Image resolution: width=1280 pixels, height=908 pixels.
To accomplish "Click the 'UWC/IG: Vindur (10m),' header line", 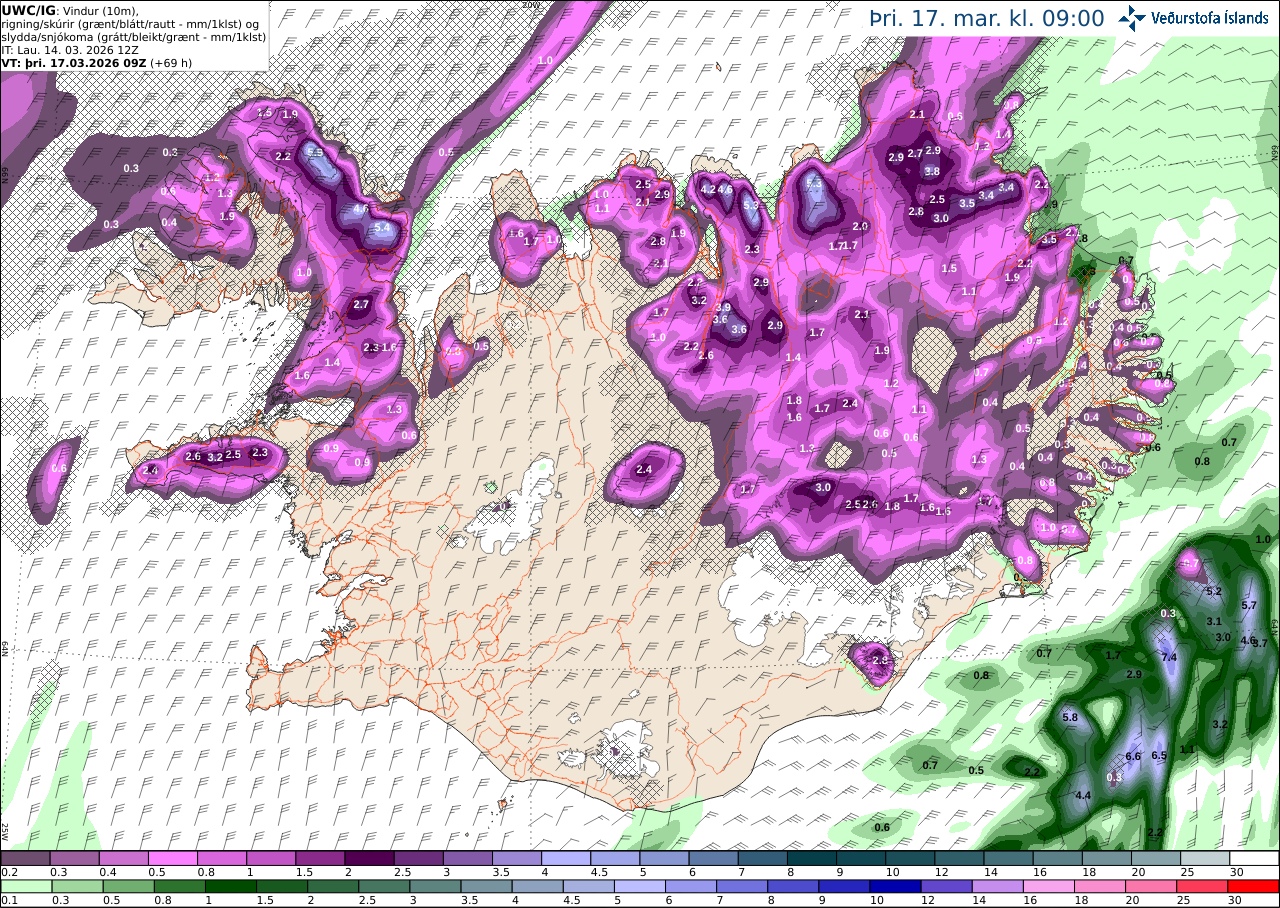I will point(70,10).
